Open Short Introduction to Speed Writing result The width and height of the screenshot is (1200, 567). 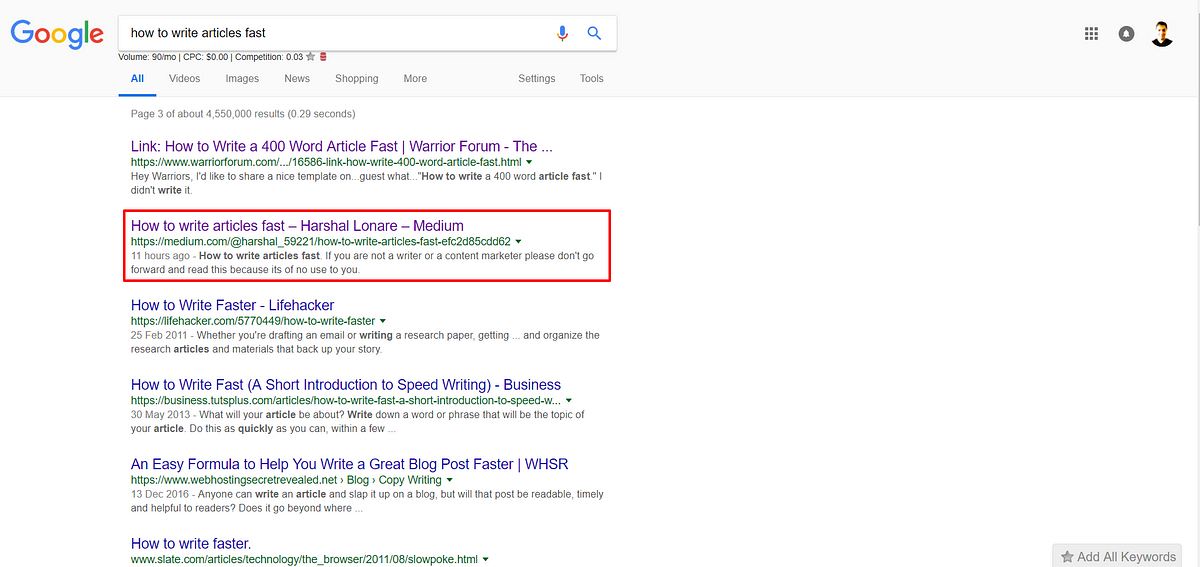point(346,385)
